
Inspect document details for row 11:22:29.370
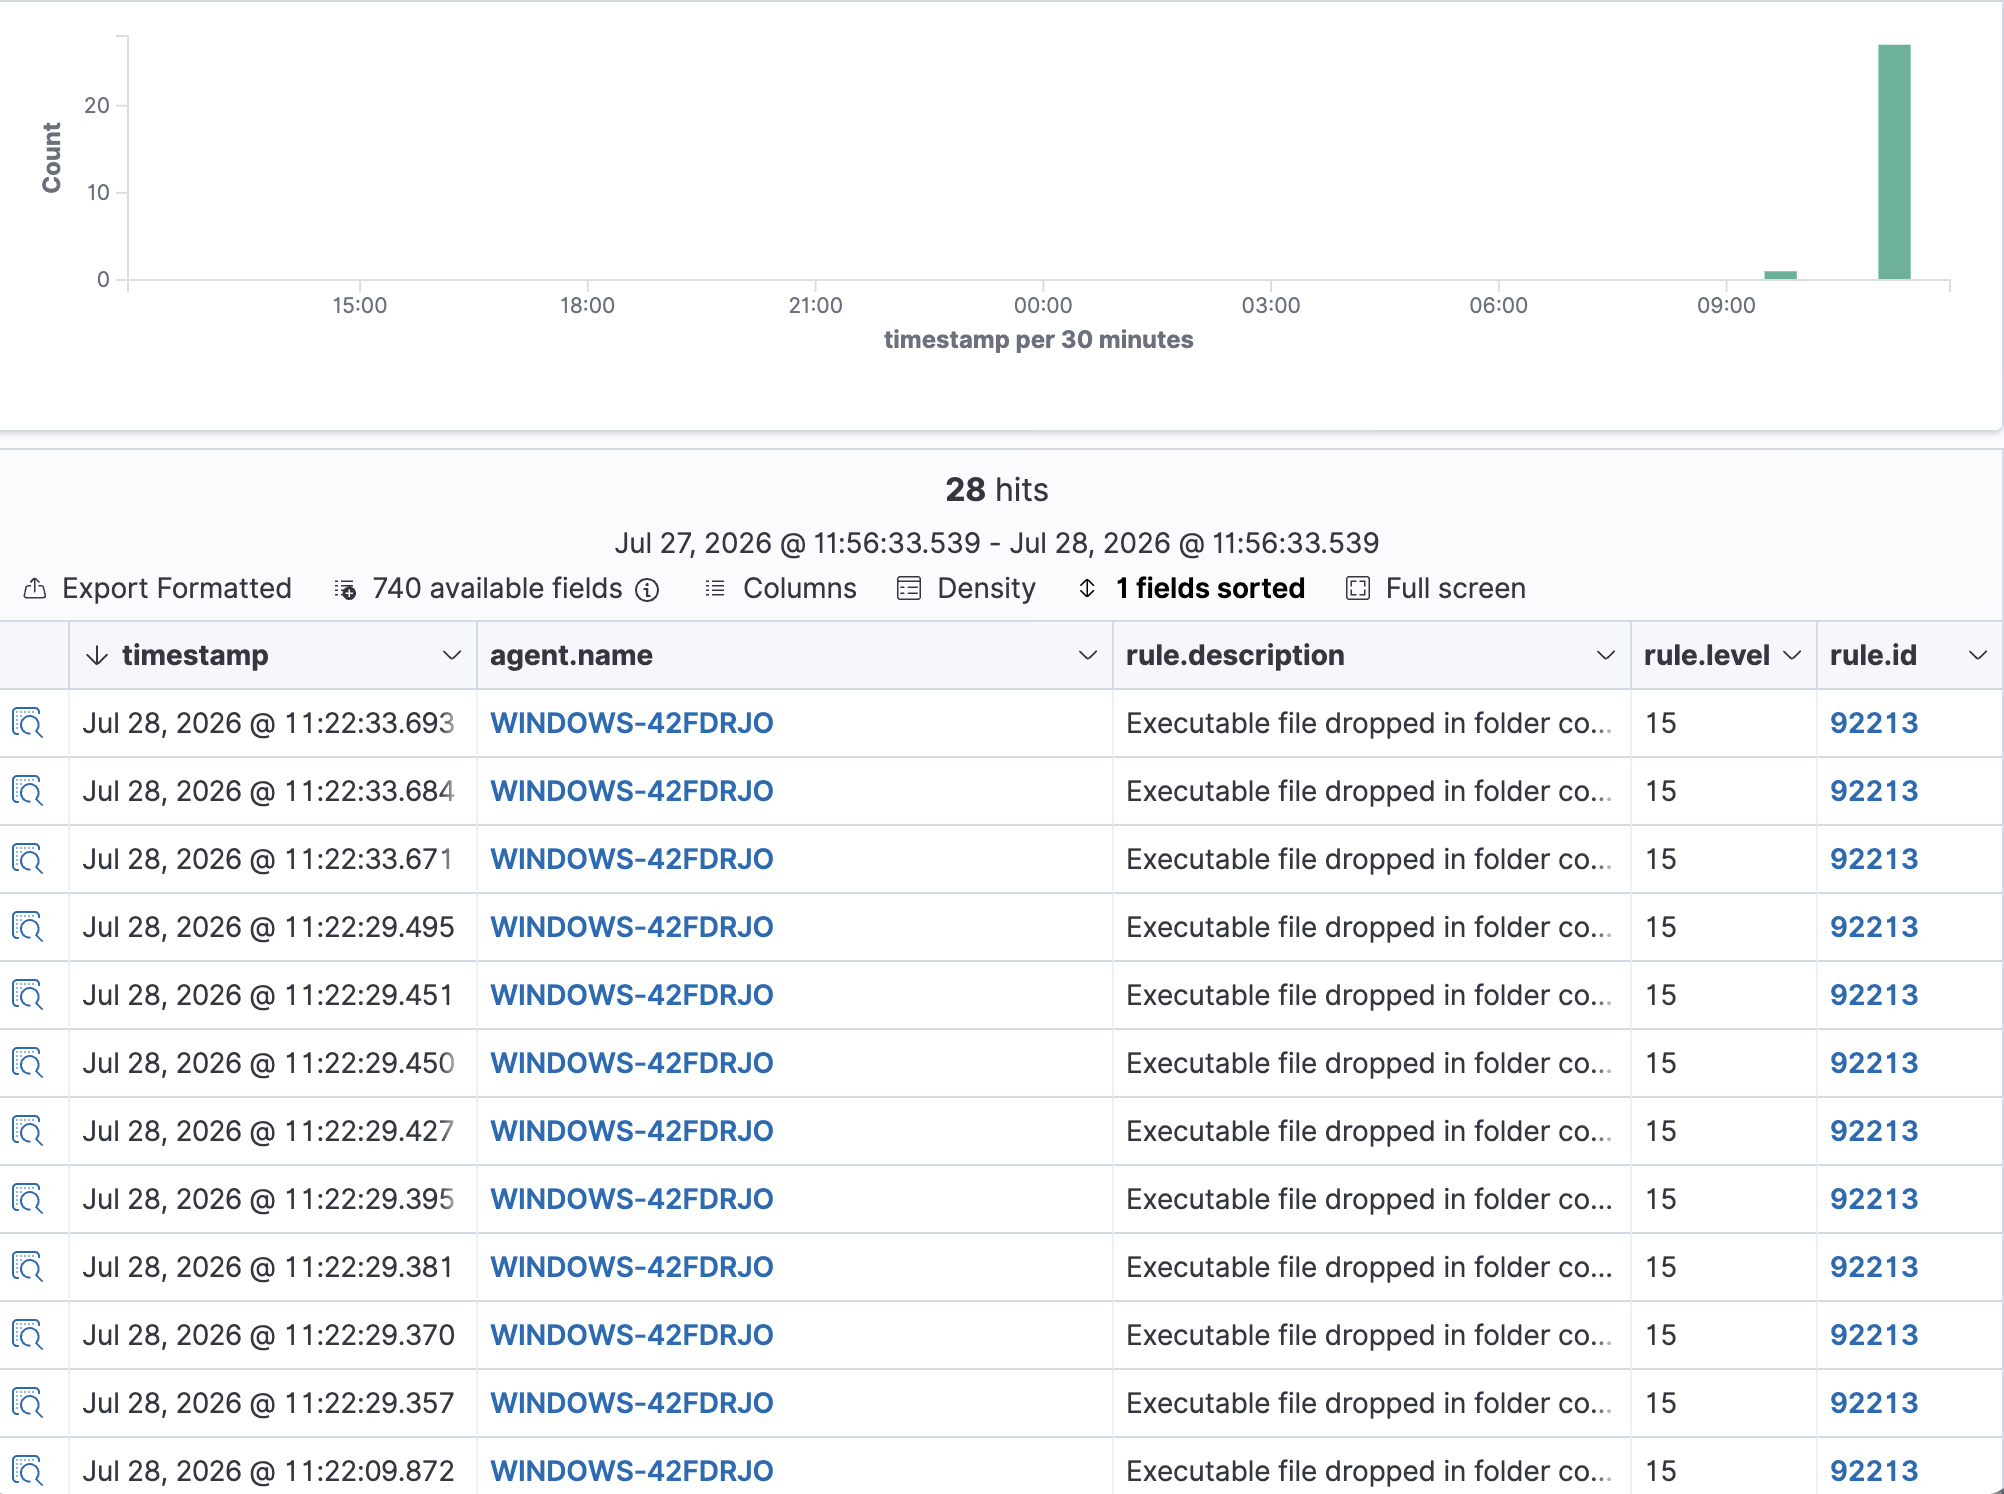pos(27,1335)
